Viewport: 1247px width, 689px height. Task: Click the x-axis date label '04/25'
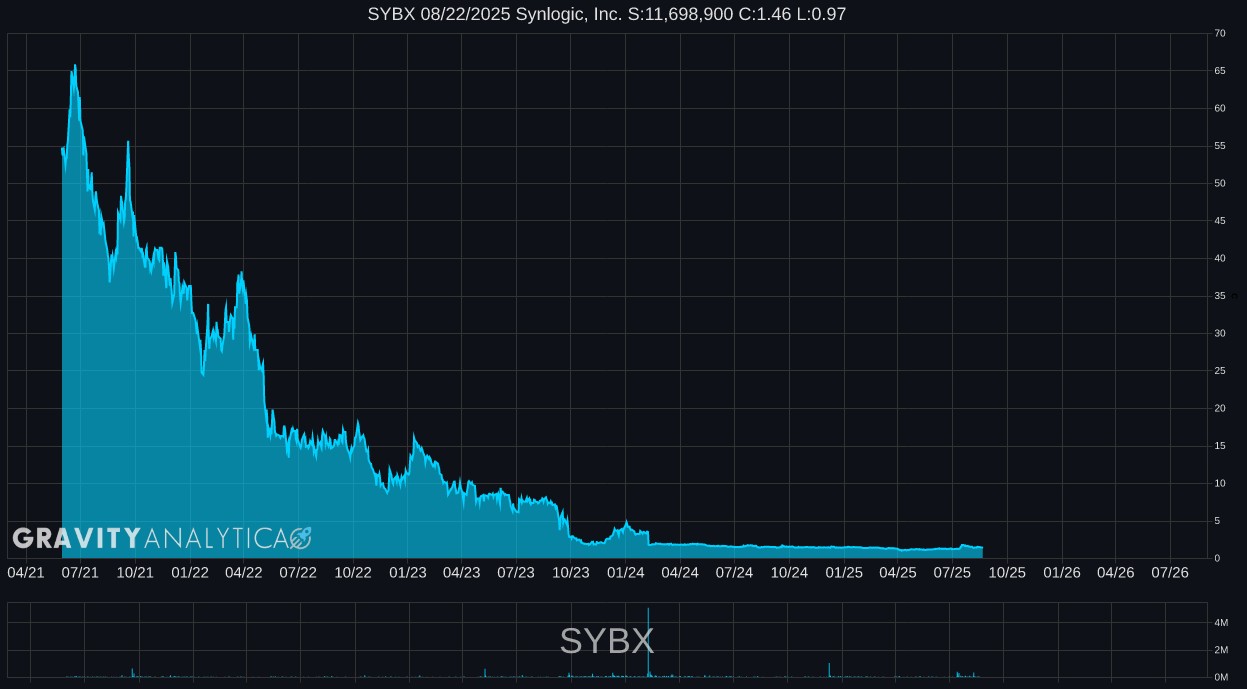(x=897, y=573)
